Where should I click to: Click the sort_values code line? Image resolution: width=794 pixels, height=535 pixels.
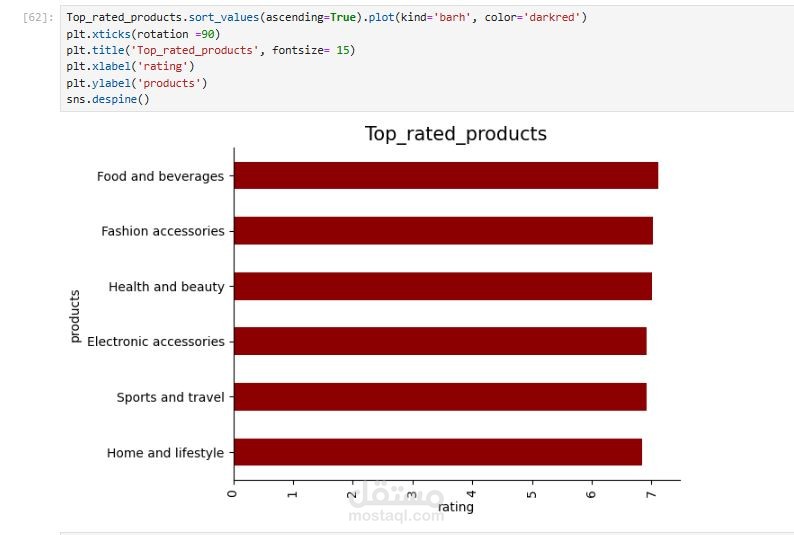[x=327, y=17]
